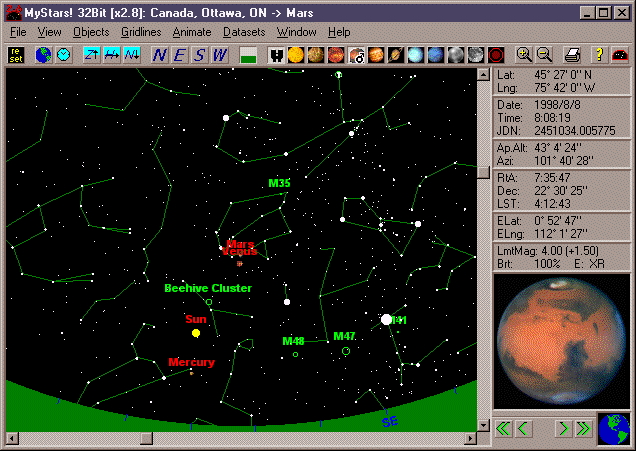636x451 pixels.
Task: Click the Earth globe button beside the arrows
Action: point(614,429)
